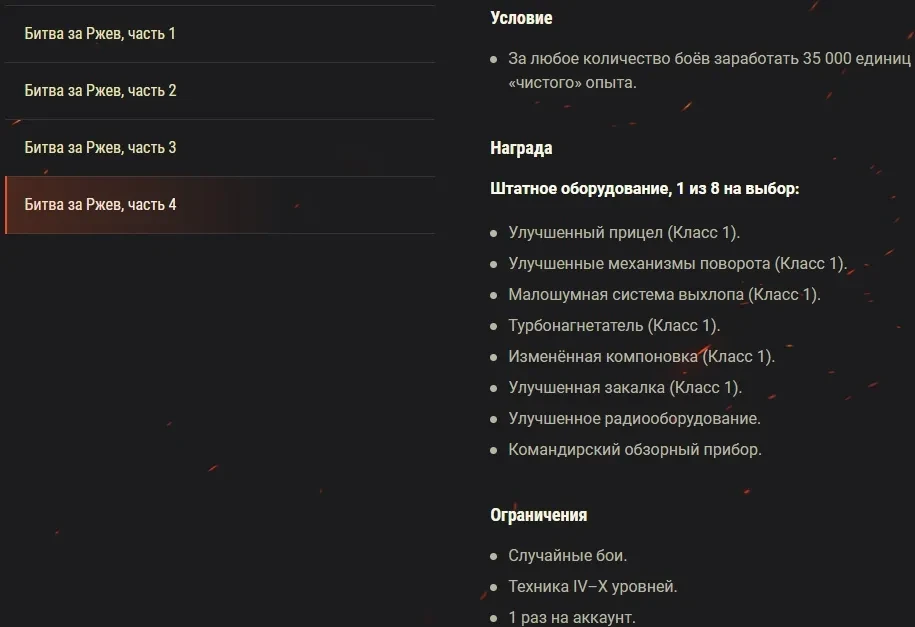Click «Командирский обзорный прибор» list item
Image resolution: width=915 pixels, height=627 pixels.
[635, 450]
